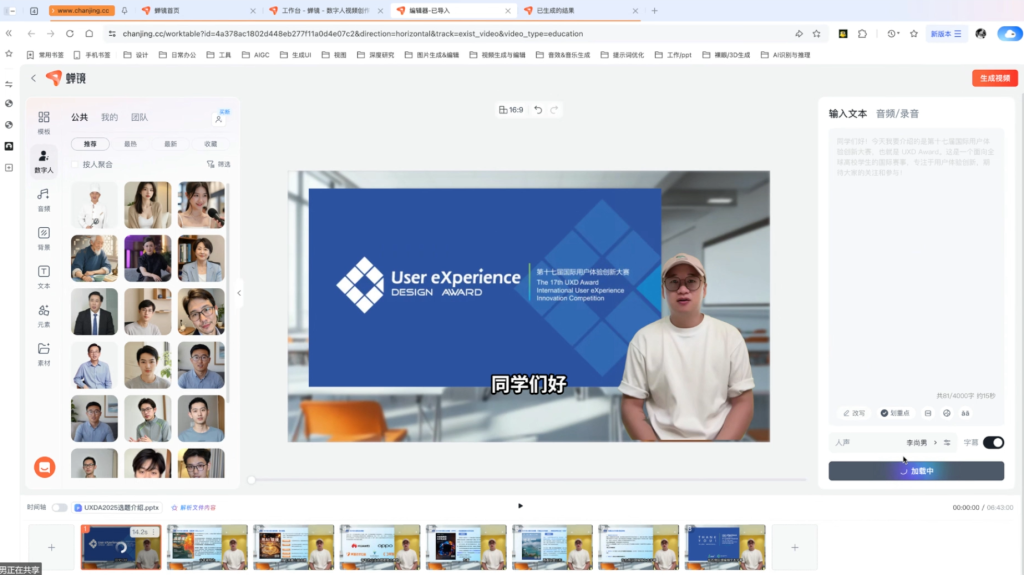Open the 16:9 aspect ratio dropdown
Image resolution: width=1024 pixels, height=575 pixels.
(511, 110)
